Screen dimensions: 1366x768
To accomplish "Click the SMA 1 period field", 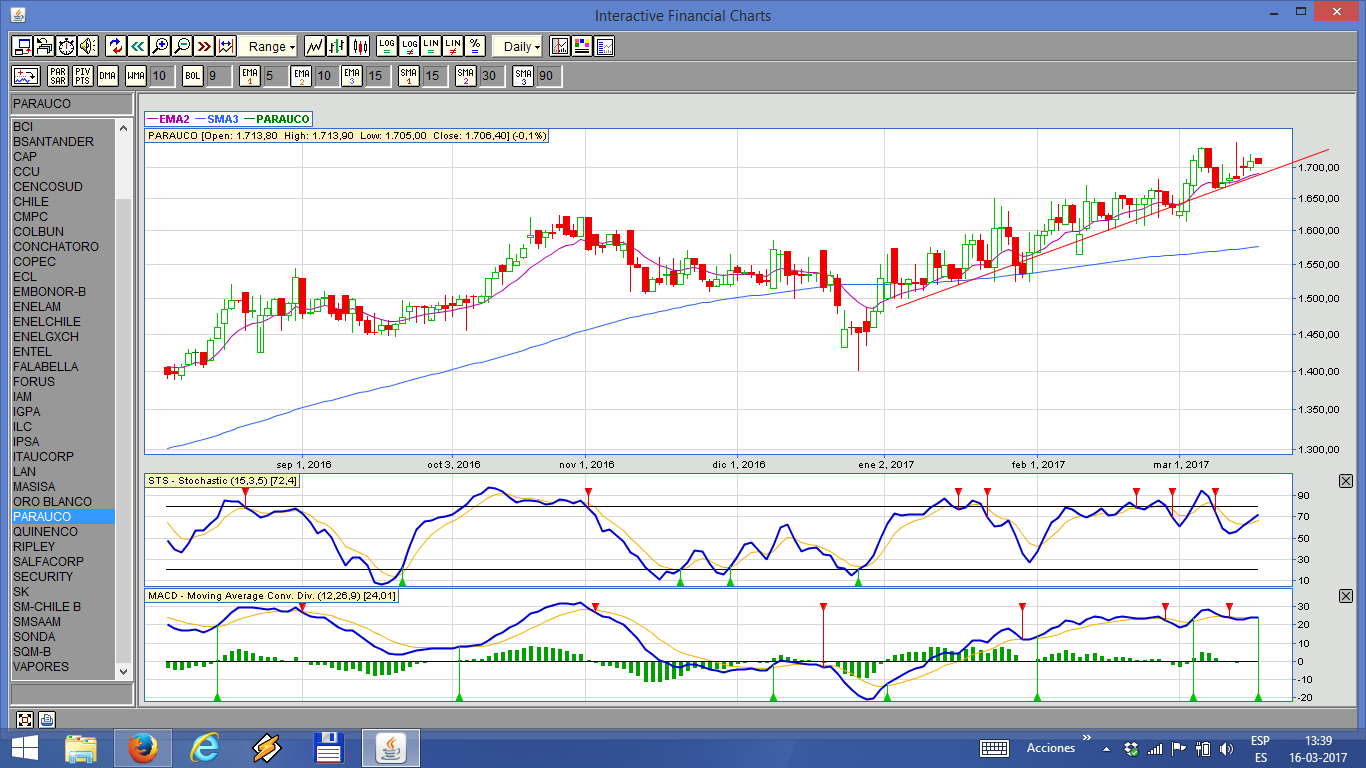I will point(432,76).
